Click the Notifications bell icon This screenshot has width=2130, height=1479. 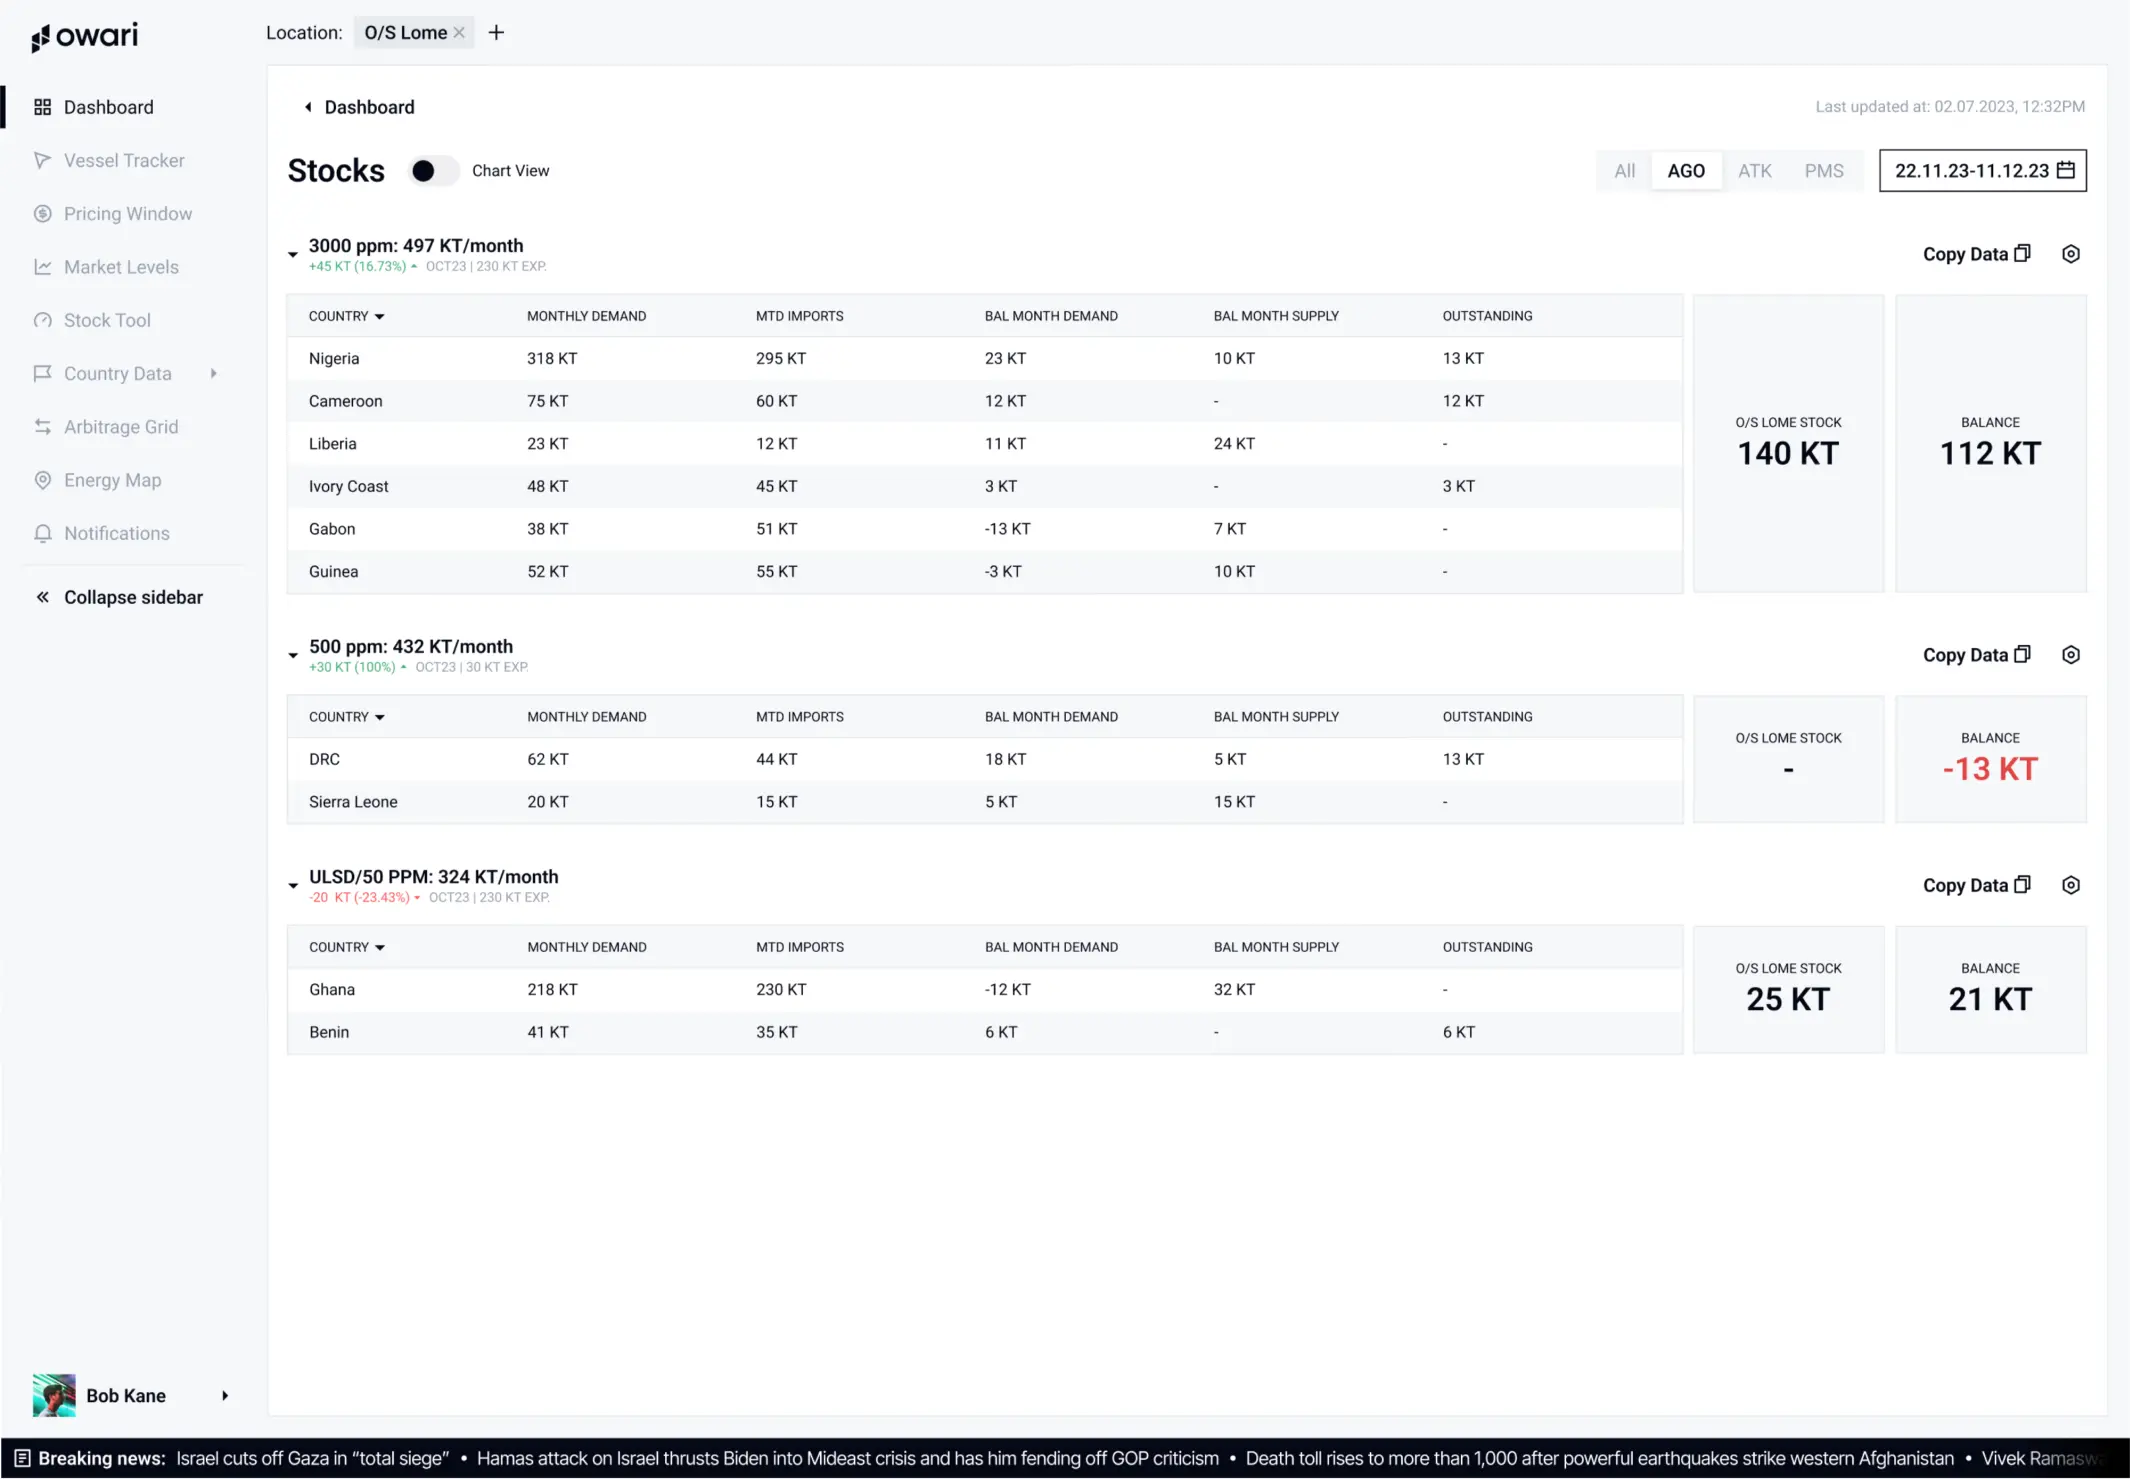click(x=42, y=534)
